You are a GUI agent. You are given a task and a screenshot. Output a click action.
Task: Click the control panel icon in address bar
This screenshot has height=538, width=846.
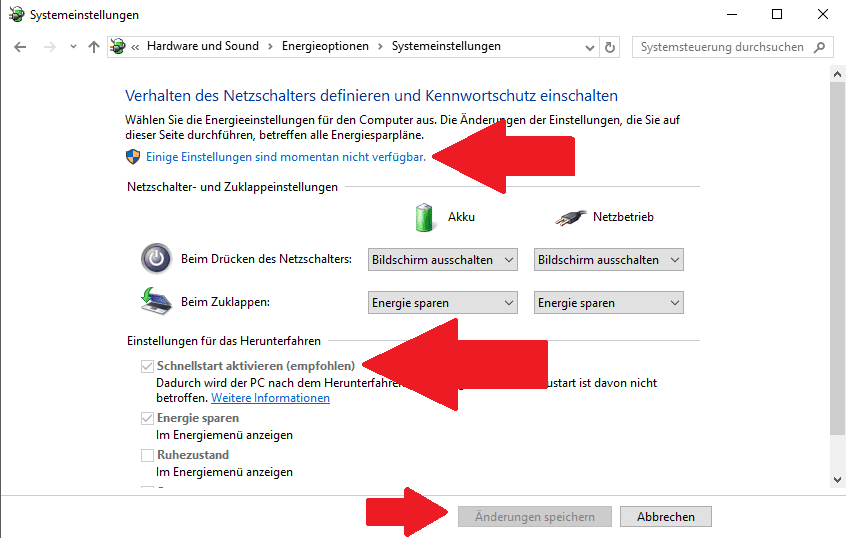point(118,46)
